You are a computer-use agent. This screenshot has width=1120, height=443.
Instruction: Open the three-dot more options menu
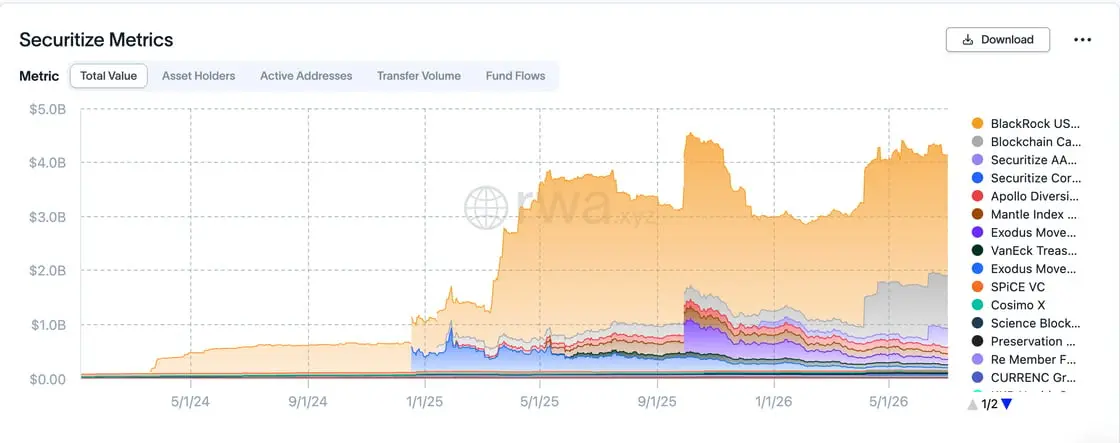click(x=1082, y=40)
